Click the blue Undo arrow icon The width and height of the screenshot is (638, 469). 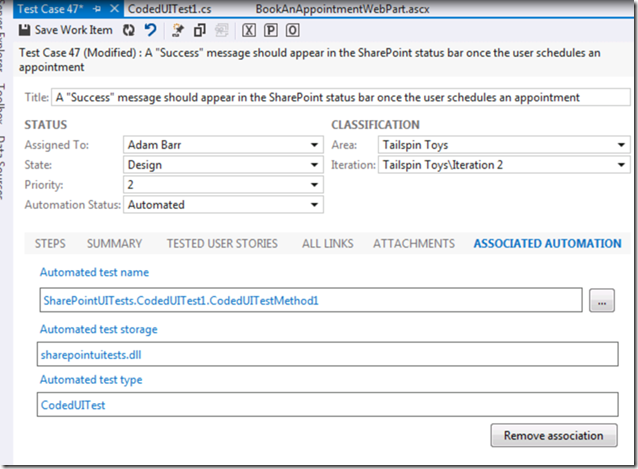click(149, 30)
